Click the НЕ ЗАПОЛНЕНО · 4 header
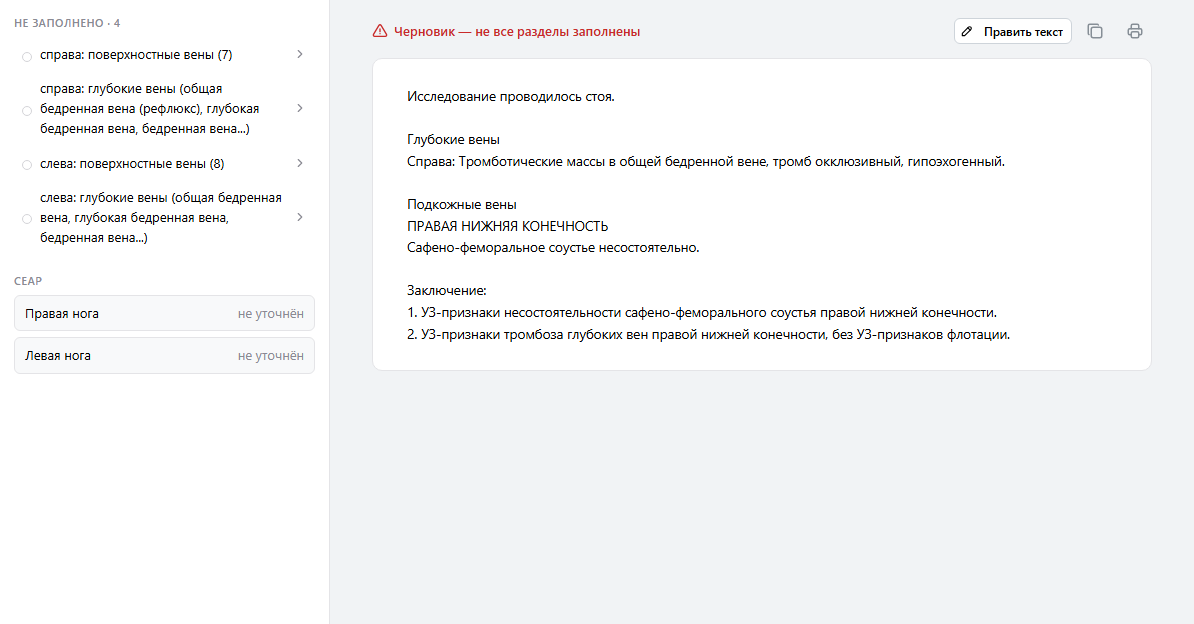Viewport: 1194px width, 624px height. pyautogui.click(x=67, y=23)
